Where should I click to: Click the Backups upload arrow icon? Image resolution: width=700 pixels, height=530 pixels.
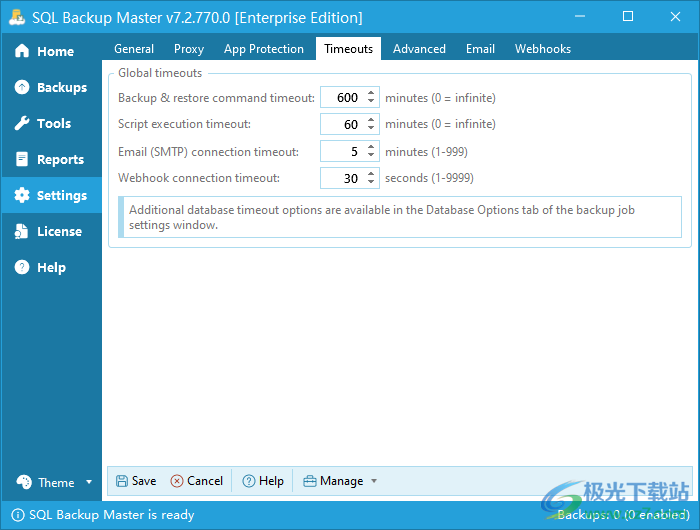(22, 87)
